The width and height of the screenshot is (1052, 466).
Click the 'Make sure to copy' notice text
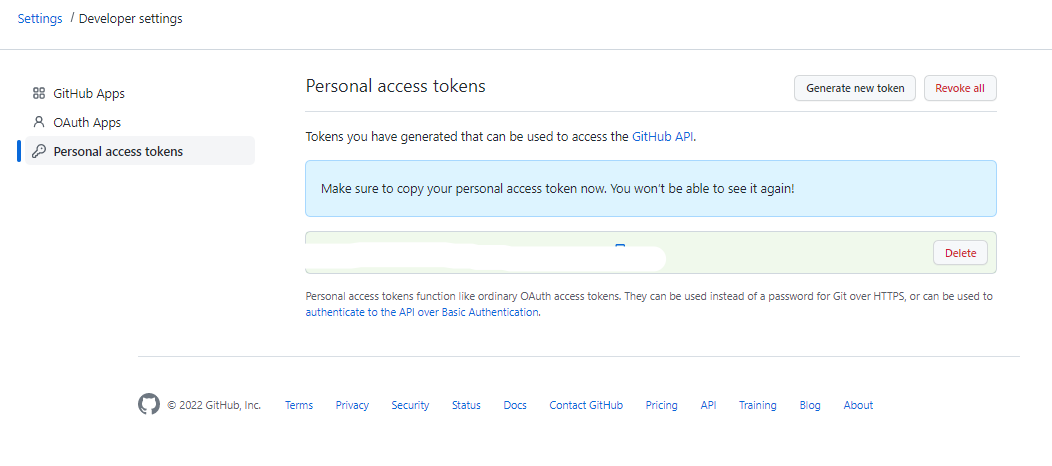(558, 188)
